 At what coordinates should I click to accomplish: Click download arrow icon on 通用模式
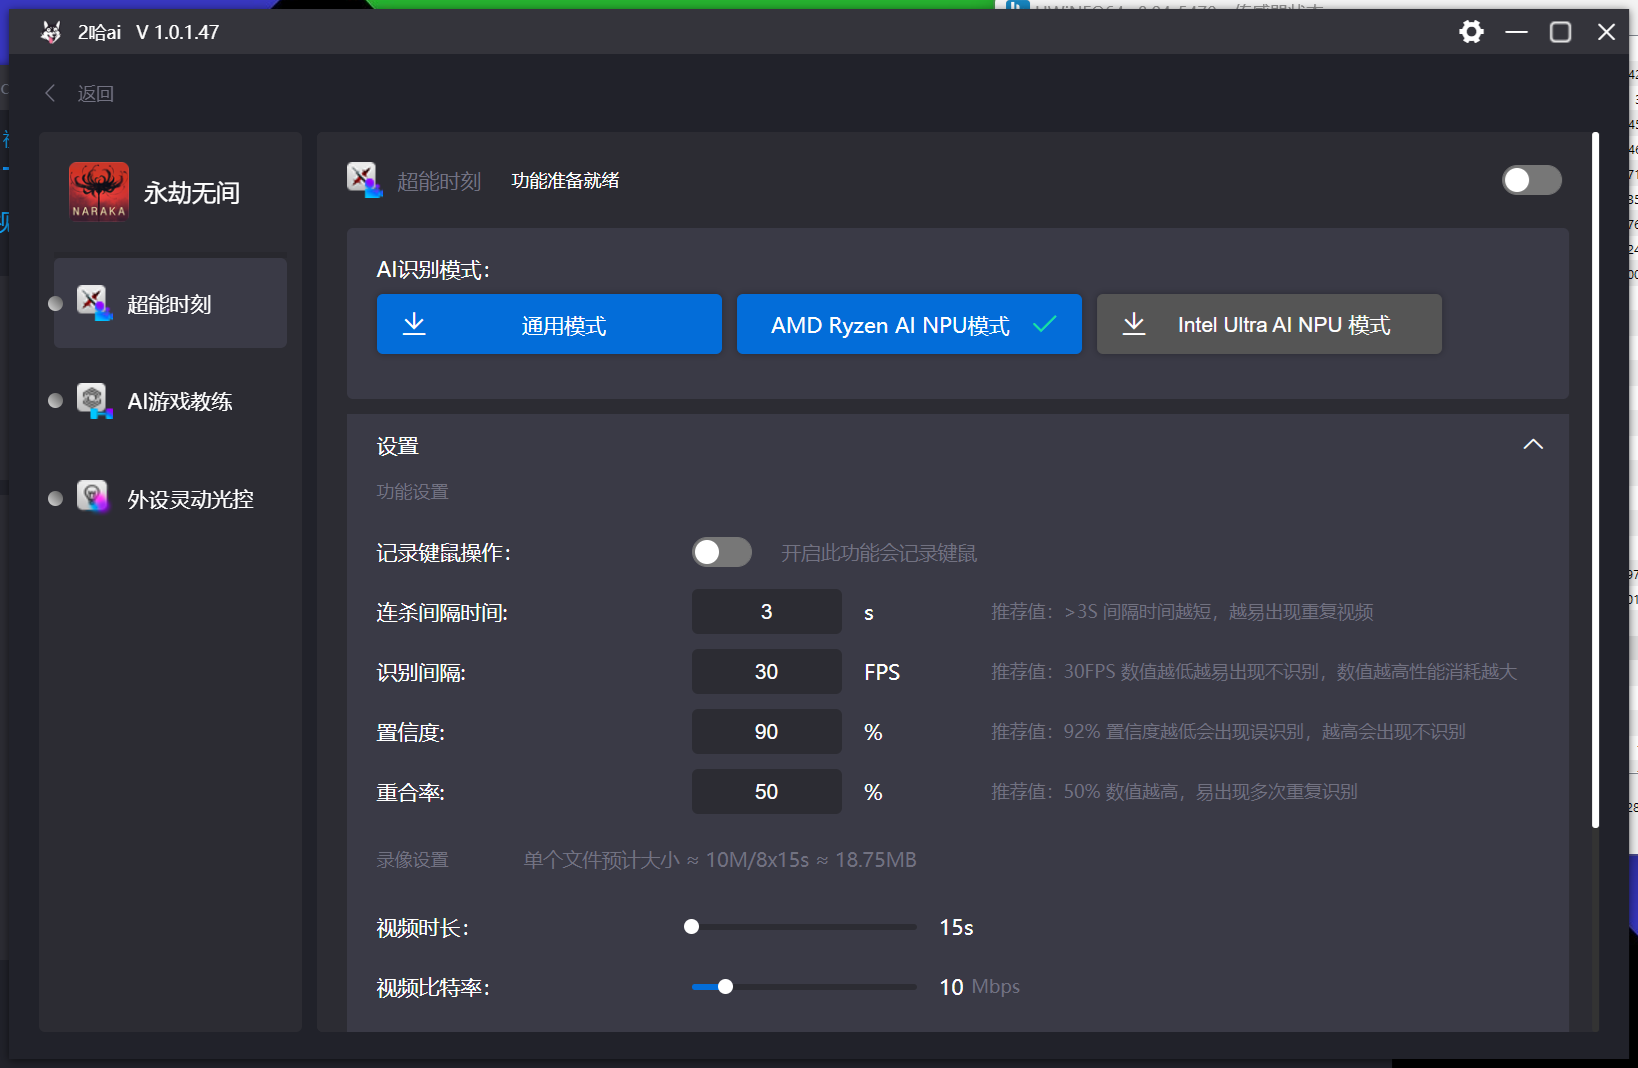pyautogui.click(x=414, y=323)
